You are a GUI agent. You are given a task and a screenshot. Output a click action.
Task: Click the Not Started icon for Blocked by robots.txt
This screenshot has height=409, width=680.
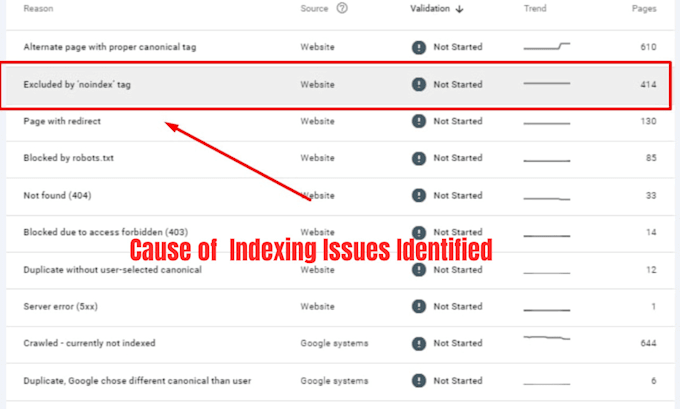[x=418, y=158]
